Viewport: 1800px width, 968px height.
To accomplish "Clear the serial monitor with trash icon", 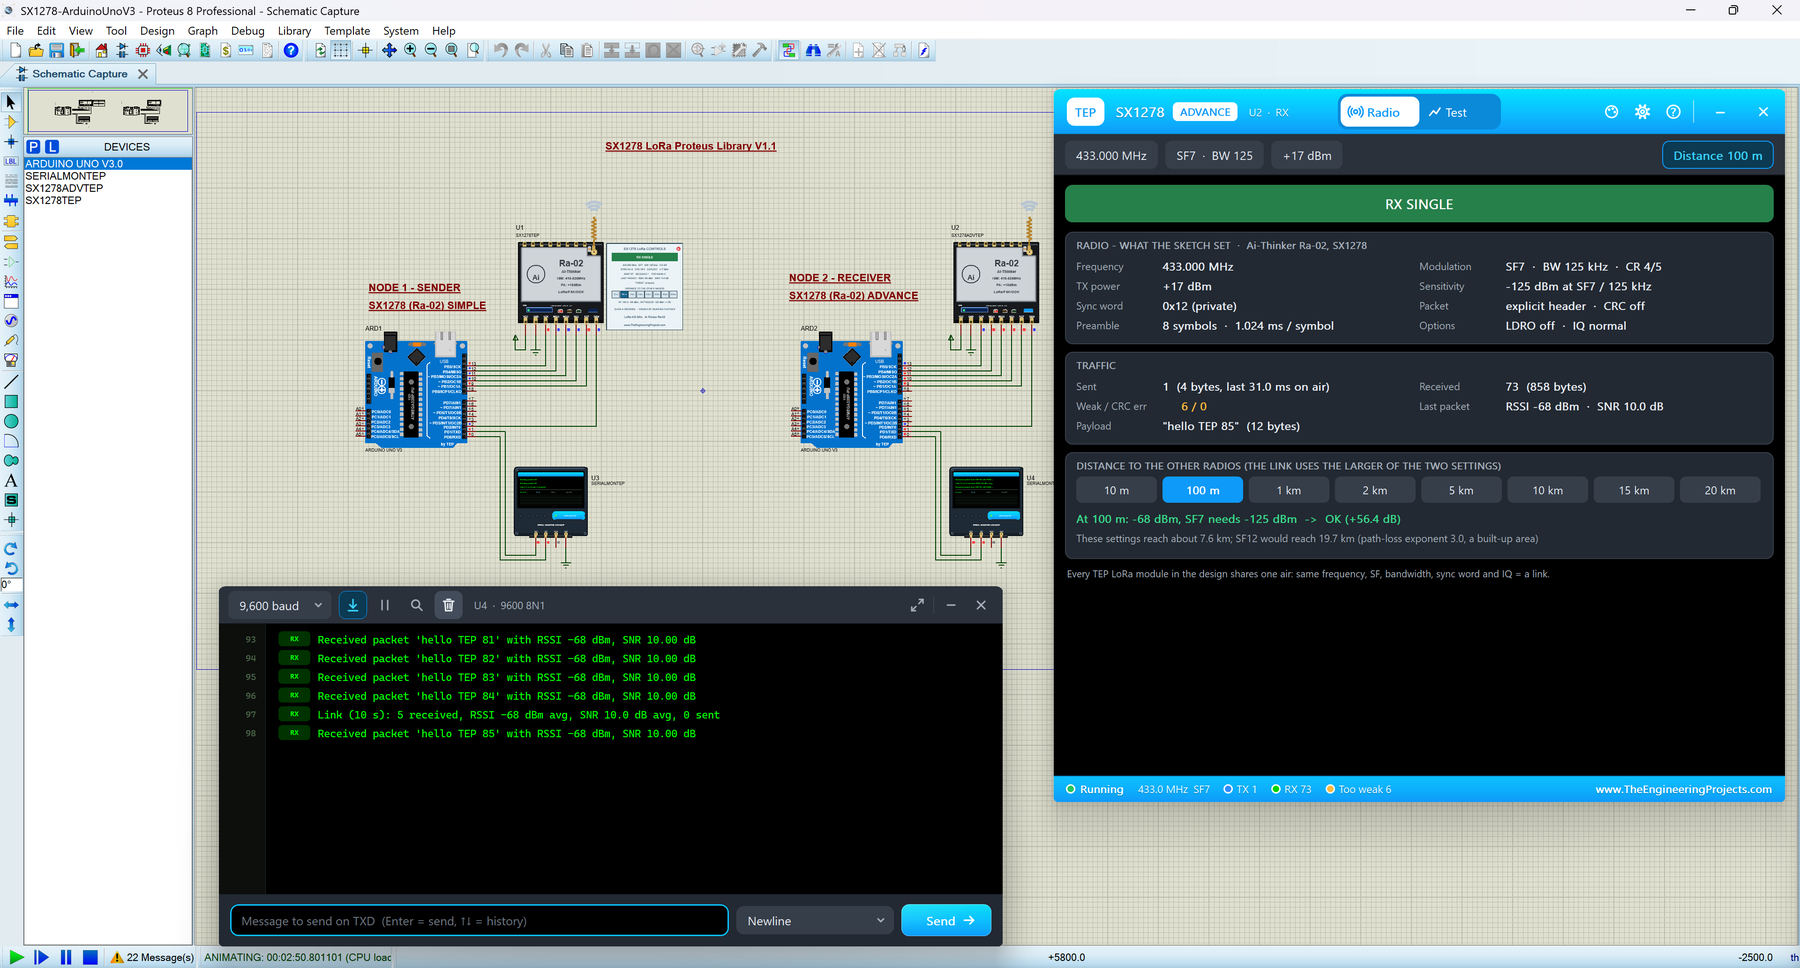I will [448, 605].
